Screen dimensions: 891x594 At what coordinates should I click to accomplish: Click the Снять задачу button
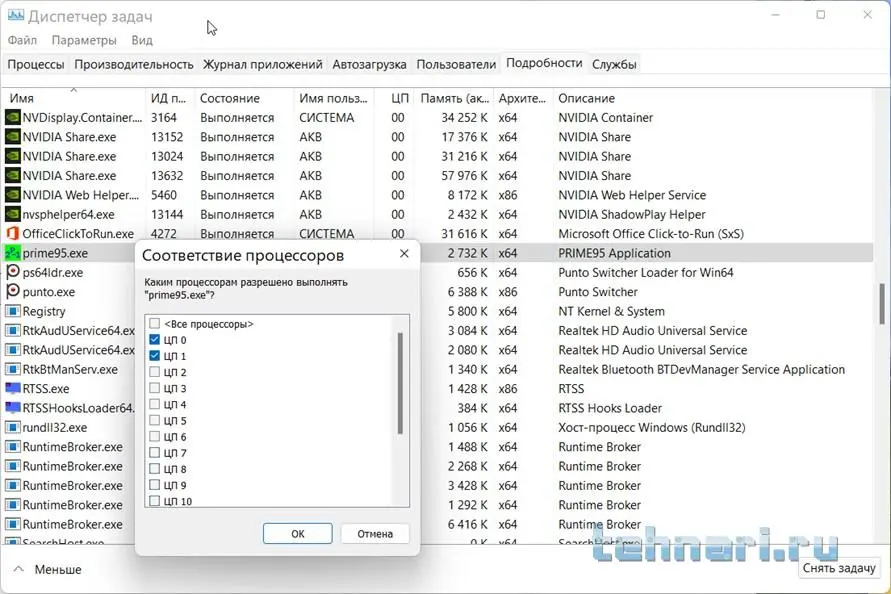click(x=839, y=568)
